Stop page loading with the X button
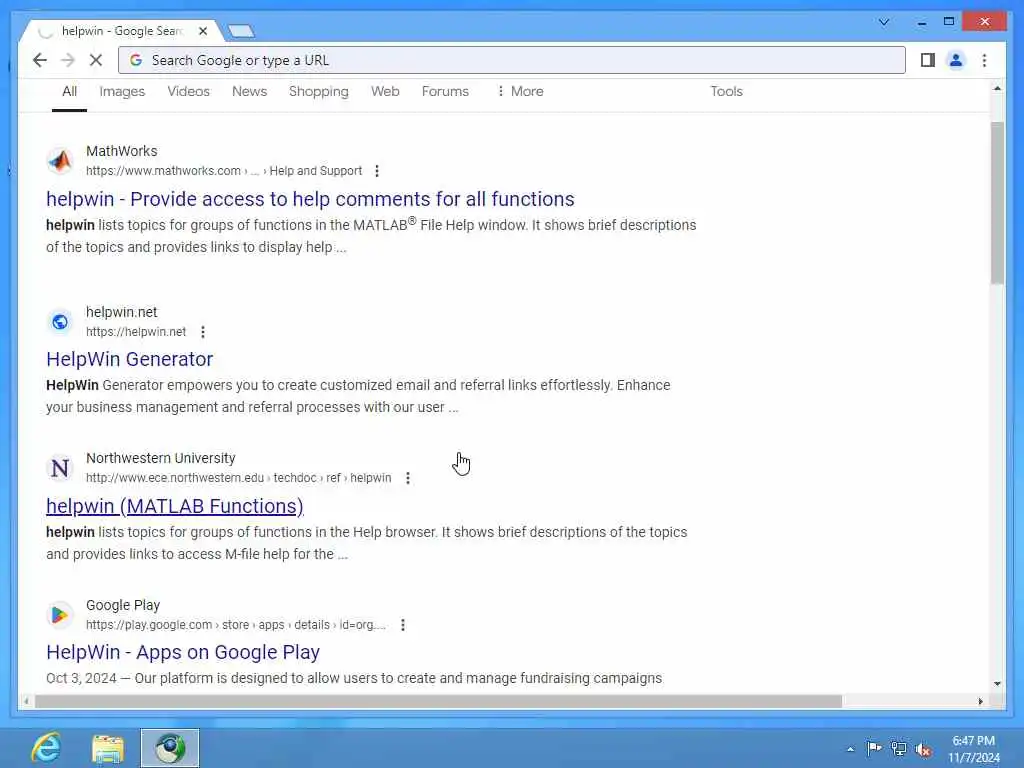Viewport: 1024px width, 768px height. (x=96, y=60)
